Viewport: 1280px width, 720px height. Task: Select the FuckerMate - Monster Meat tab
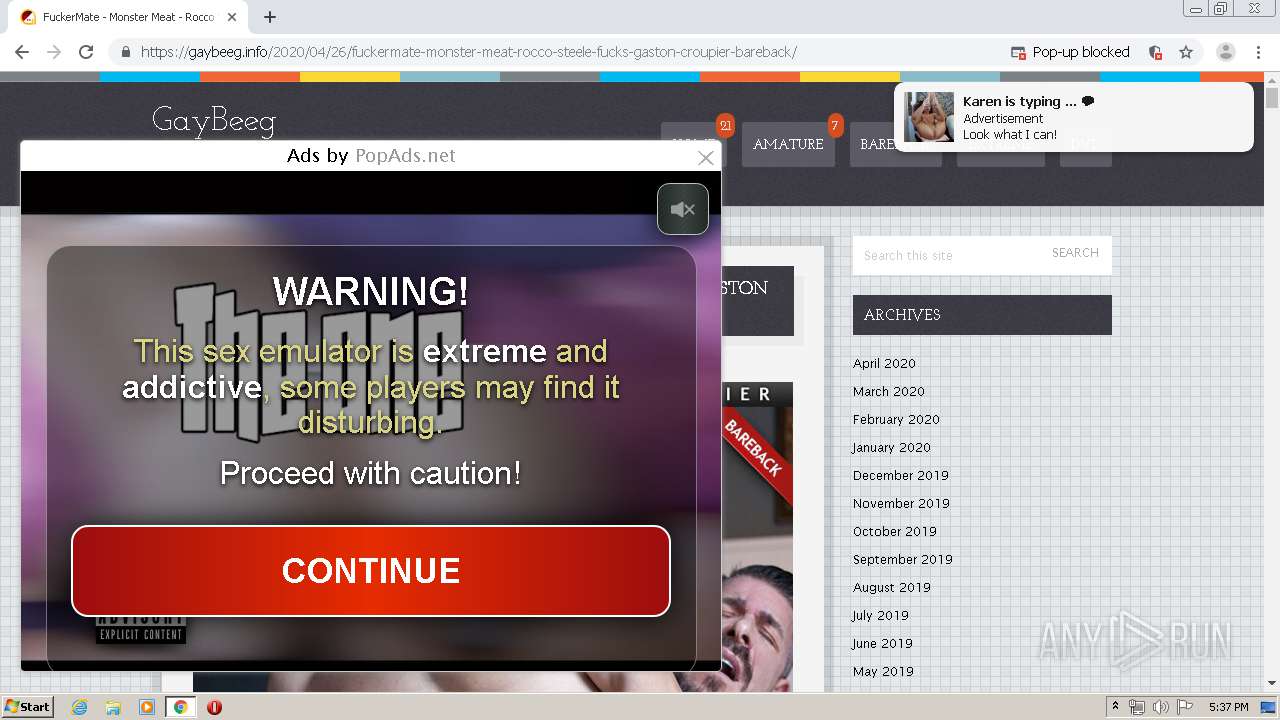[x=128, y=17]
